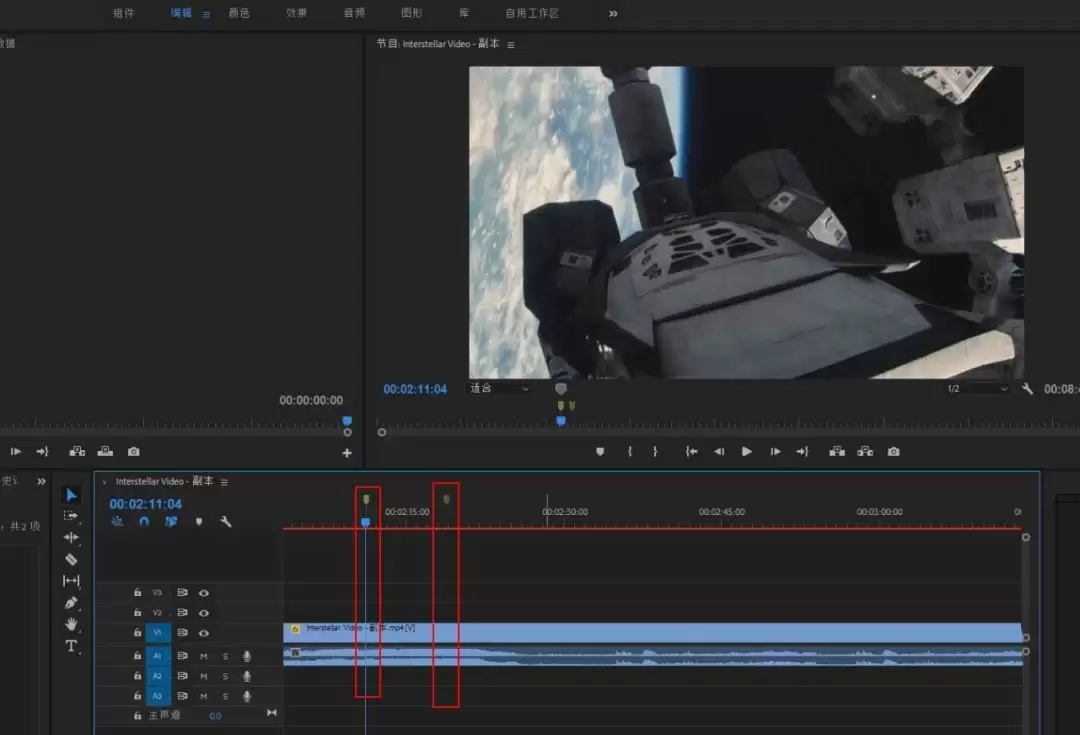Select the Type tool

[x=71, y=646]
